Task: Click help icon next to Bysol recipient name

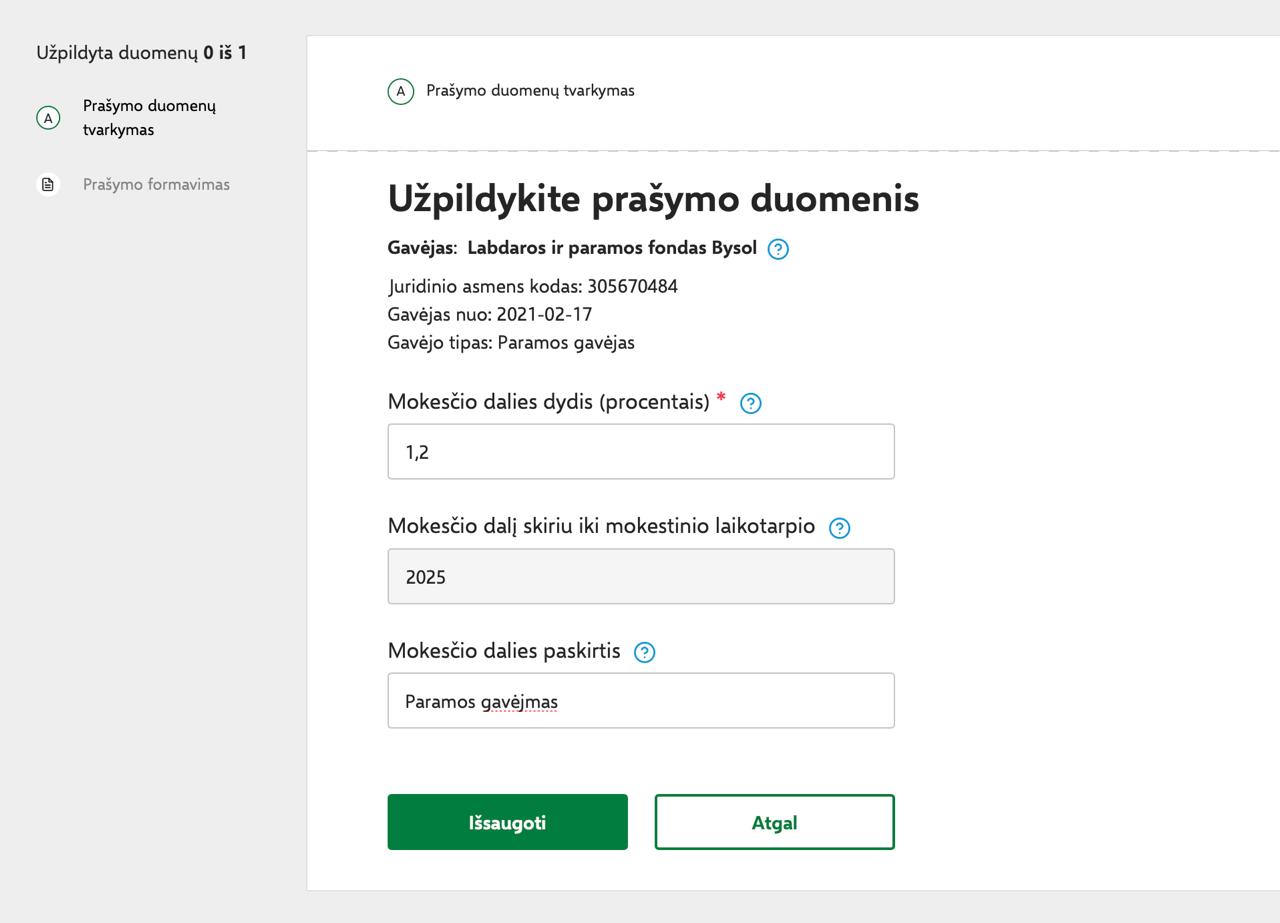Action: (x=778, y=249)
